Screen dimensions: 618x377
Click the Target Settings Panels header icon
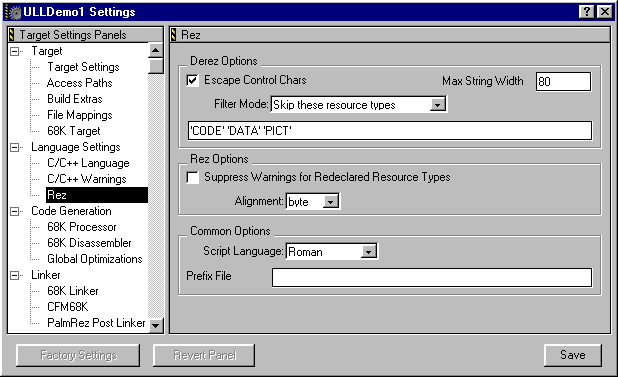[12, 35]
